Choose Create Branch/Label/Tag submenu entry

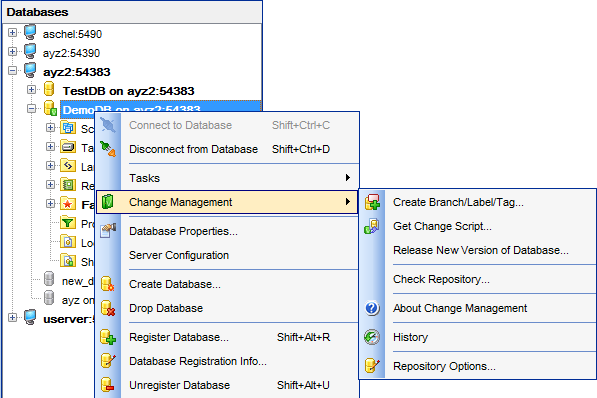(x=477, y=202)
